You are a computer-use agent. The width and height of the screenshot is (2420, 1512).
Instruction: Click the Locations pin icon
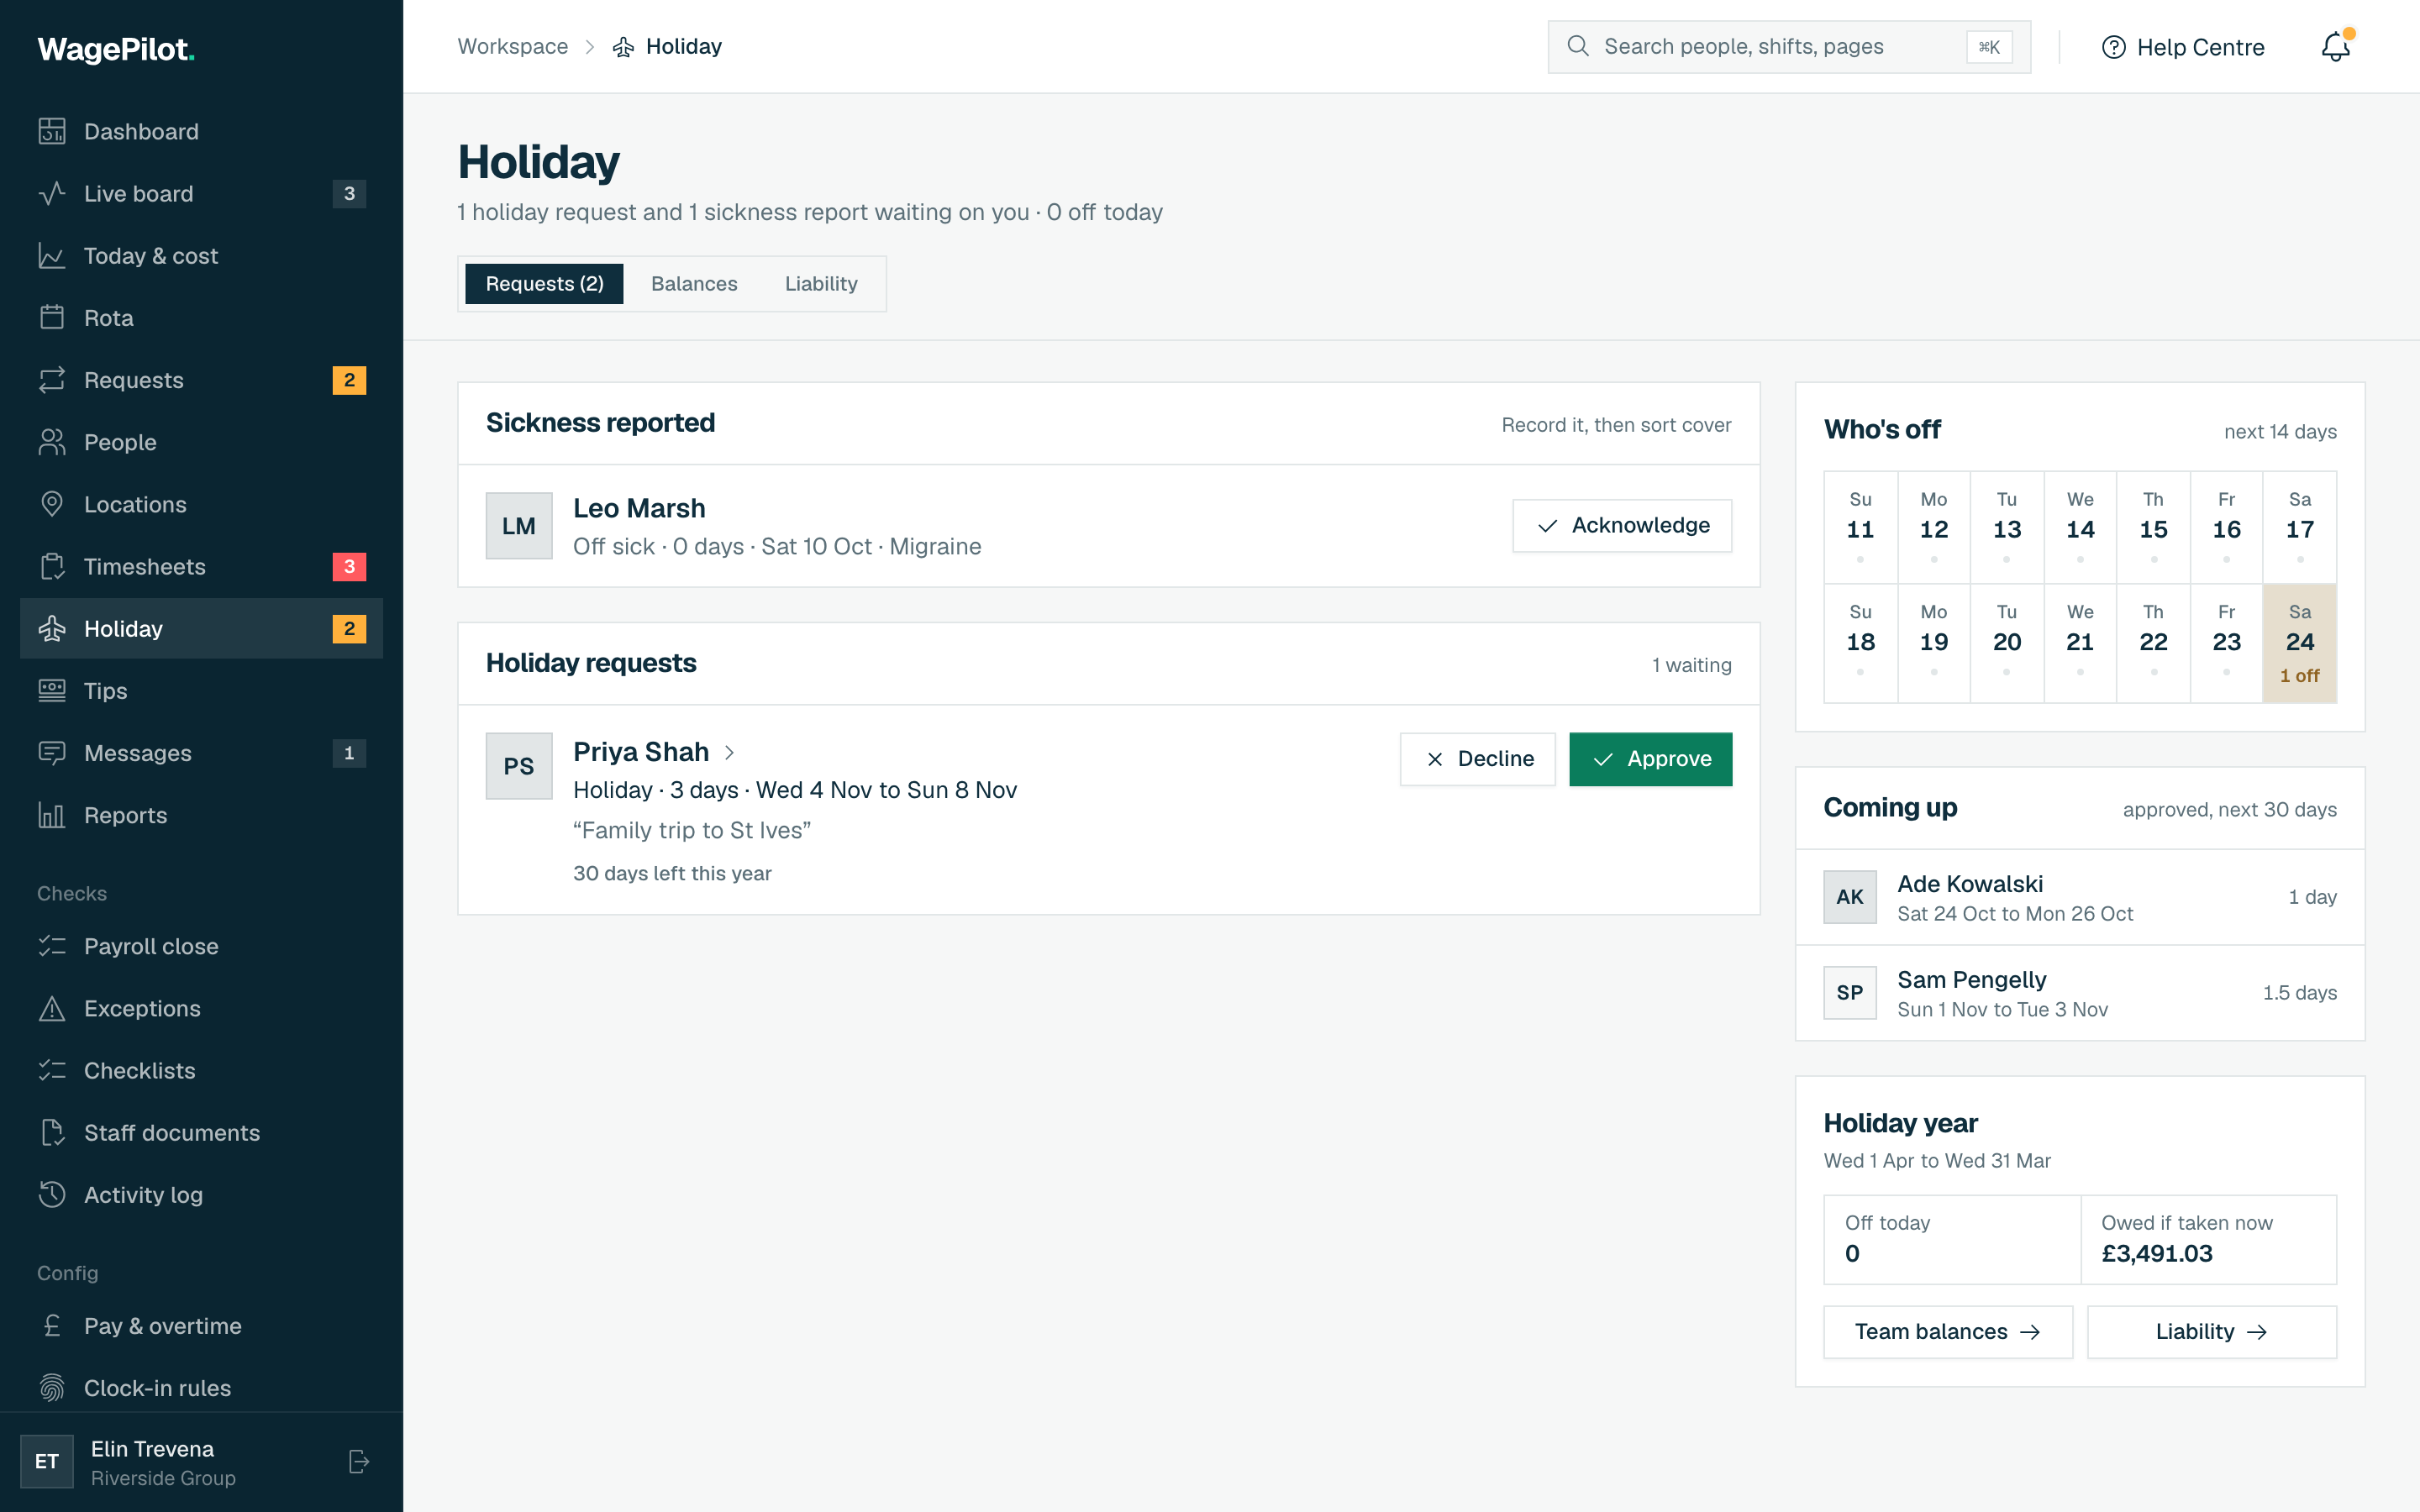coord(52,504)
